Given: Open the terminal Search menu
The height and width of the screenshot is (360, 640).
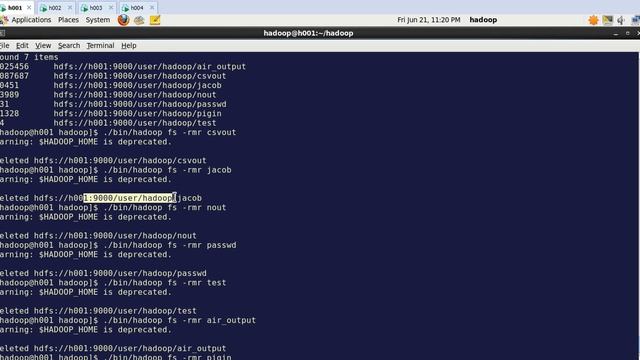Looking at the screenshot, I should click(69, 46).
